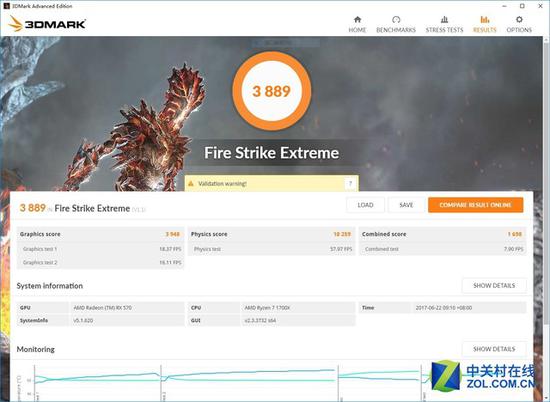
Task: Click Compare Result Online button
Action: click(x=475, y=205)
